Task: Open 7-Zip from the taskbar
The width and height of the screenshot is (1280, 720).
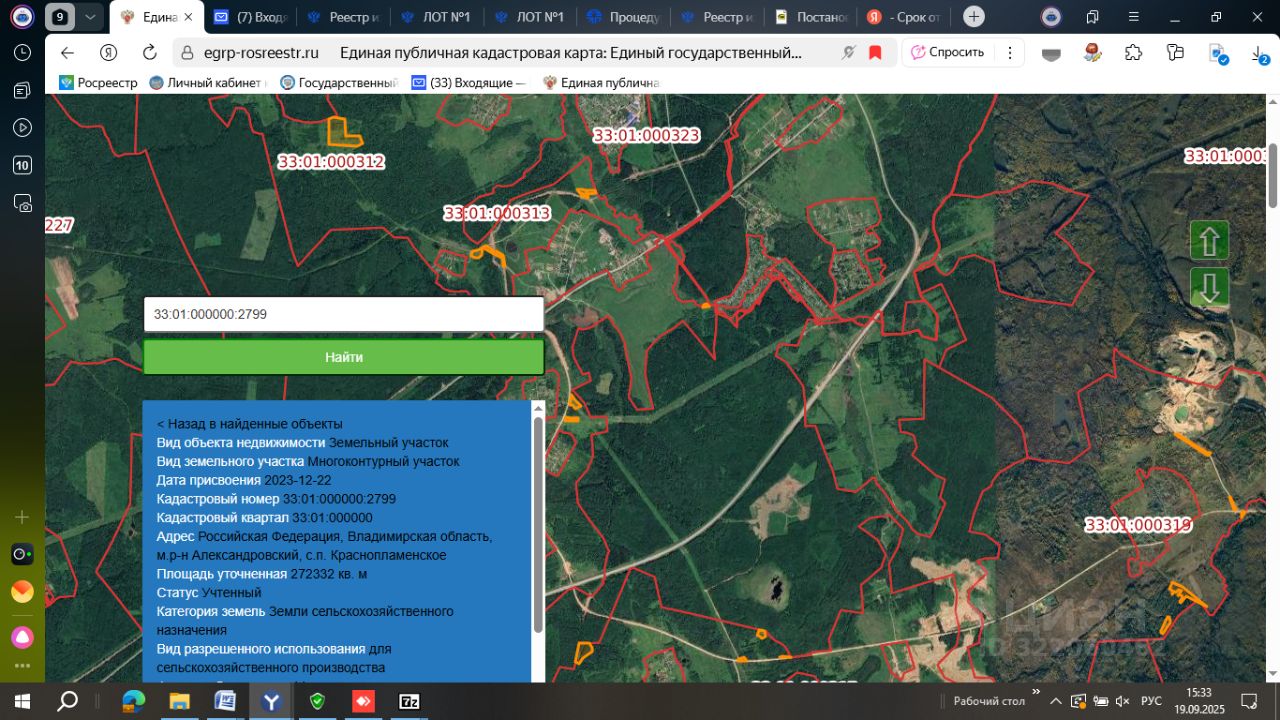Action: point(409,701)
